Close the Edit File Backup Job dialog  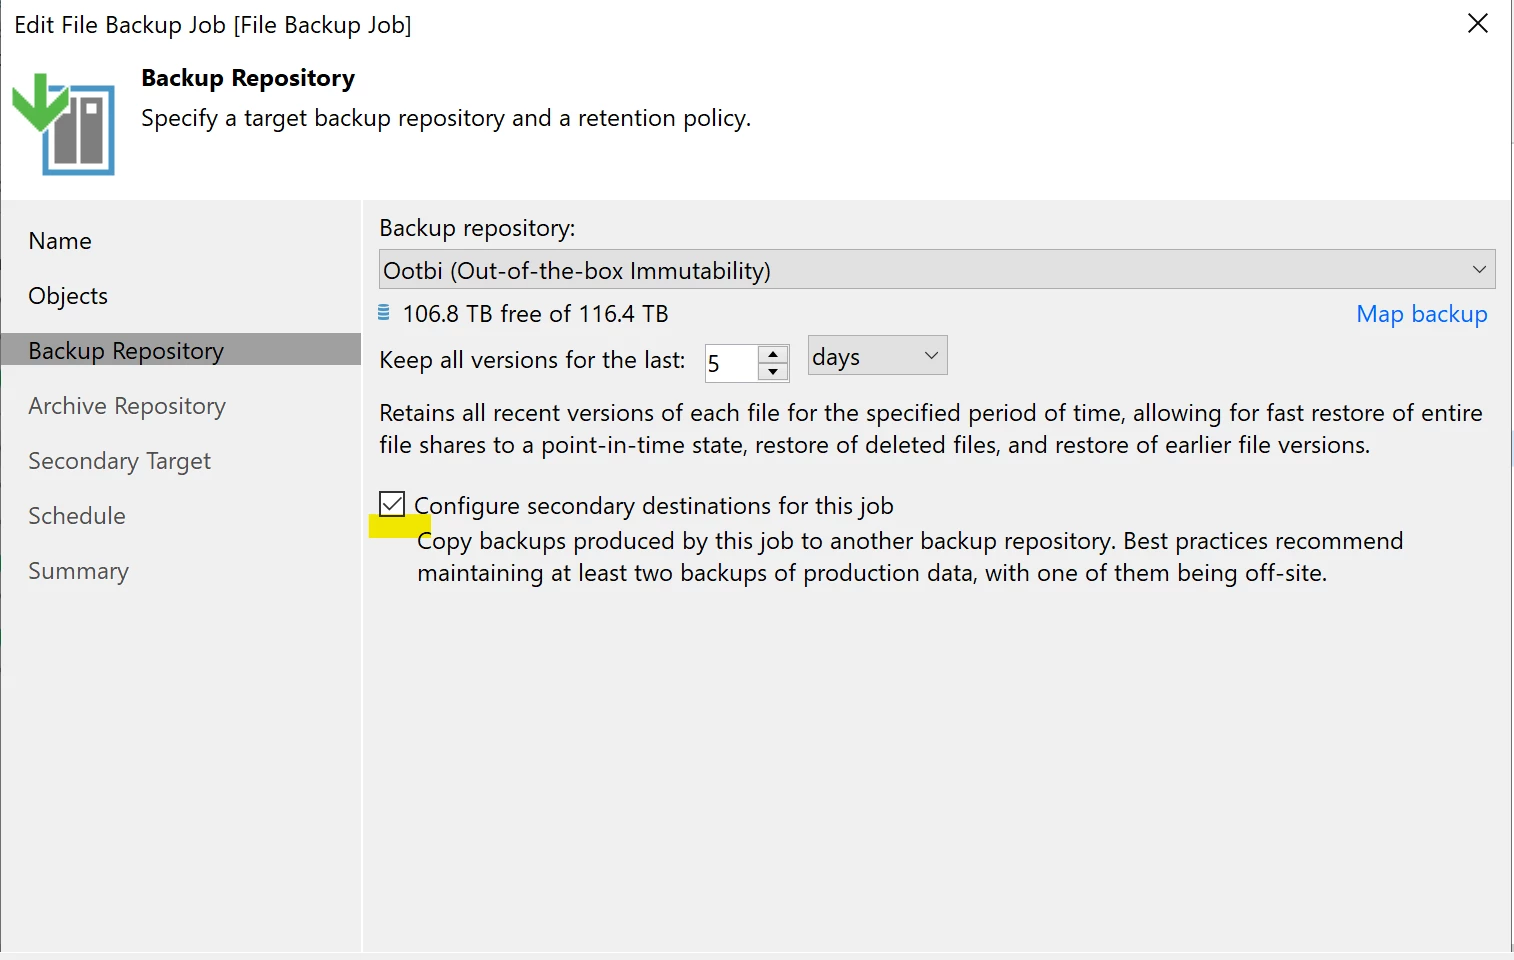1477,24
